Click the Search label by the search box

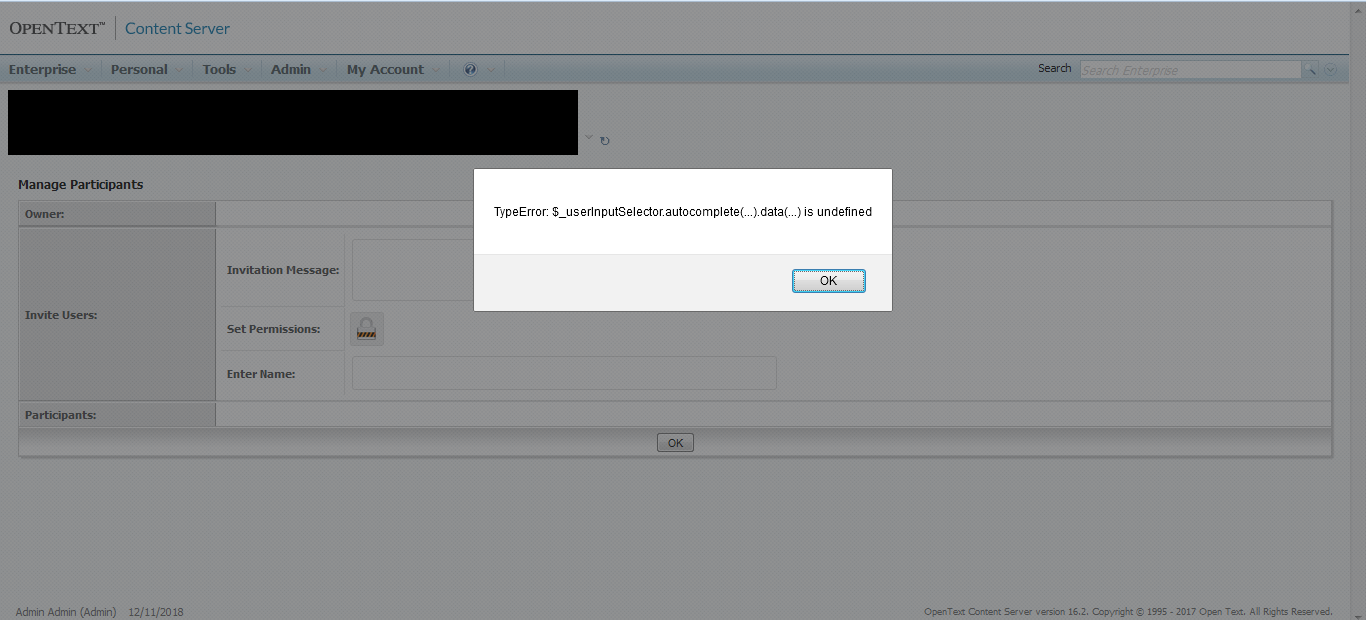click(x=1055, y=68)
